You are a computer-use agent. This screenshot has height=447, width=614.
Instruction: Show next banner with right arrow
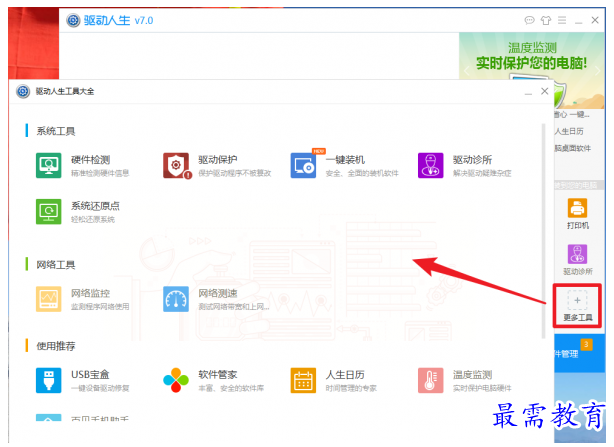pos(598,71)
